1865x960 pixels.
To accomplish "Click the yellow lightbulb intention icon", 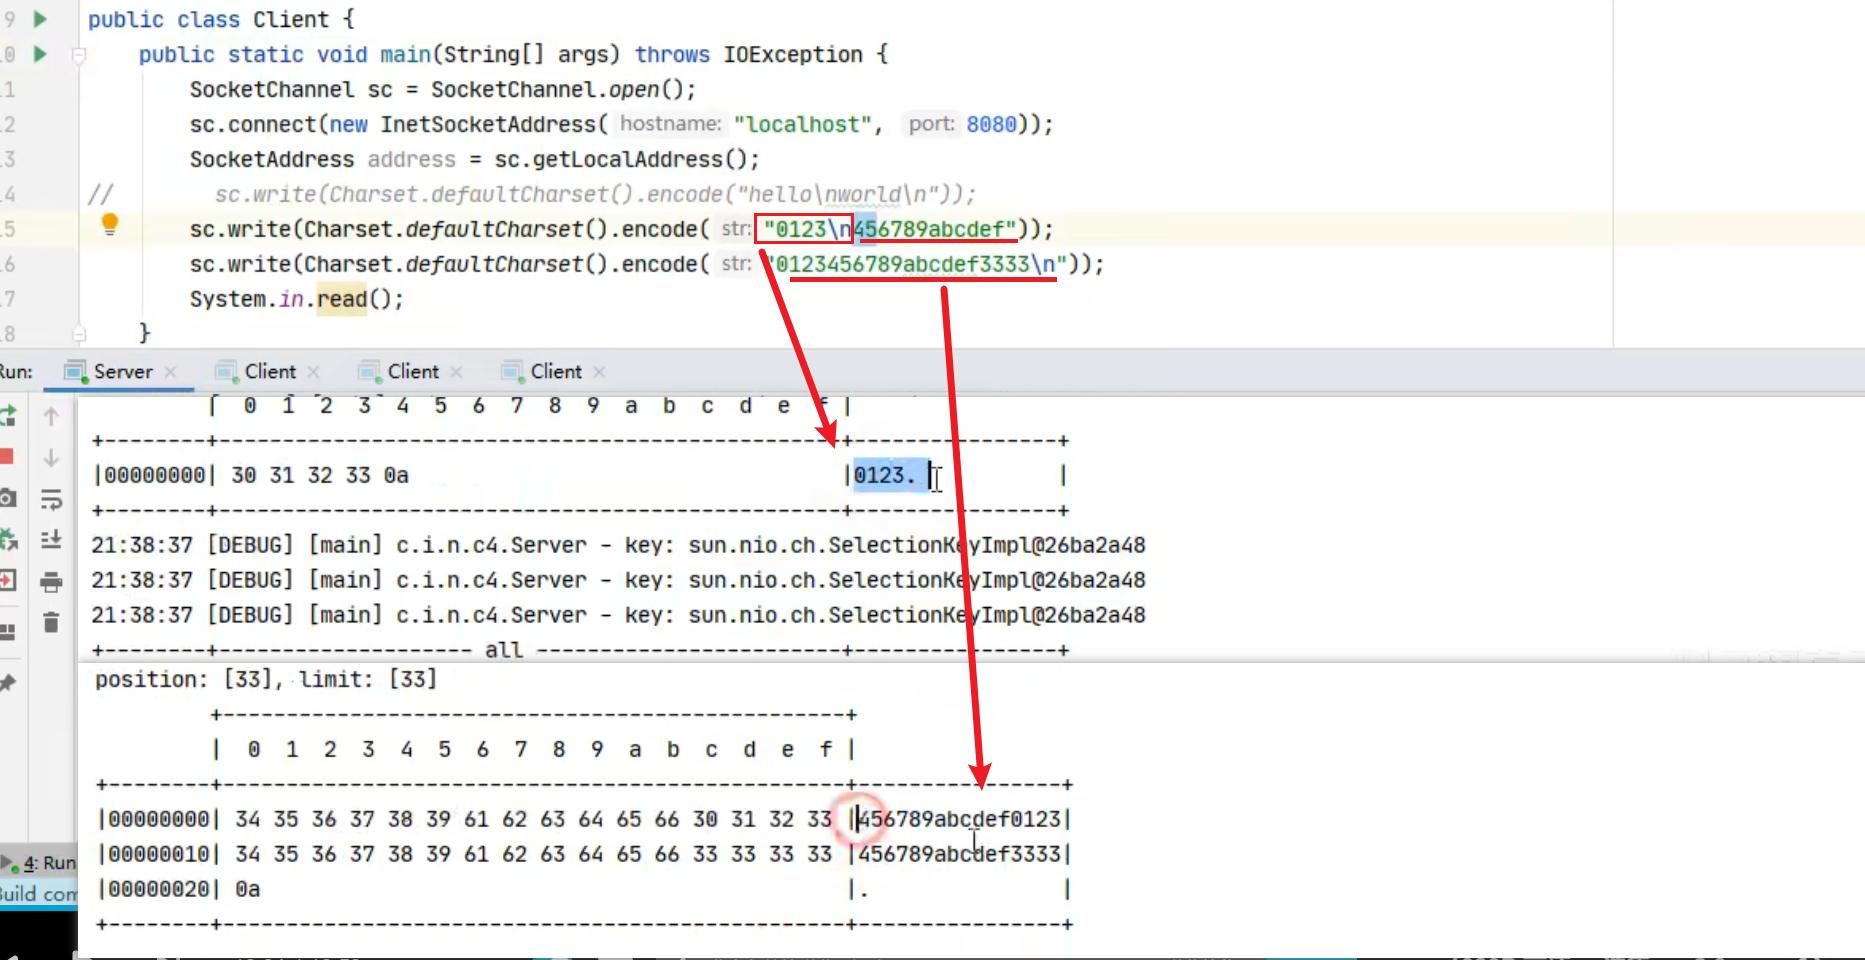I will coord(110,225).
